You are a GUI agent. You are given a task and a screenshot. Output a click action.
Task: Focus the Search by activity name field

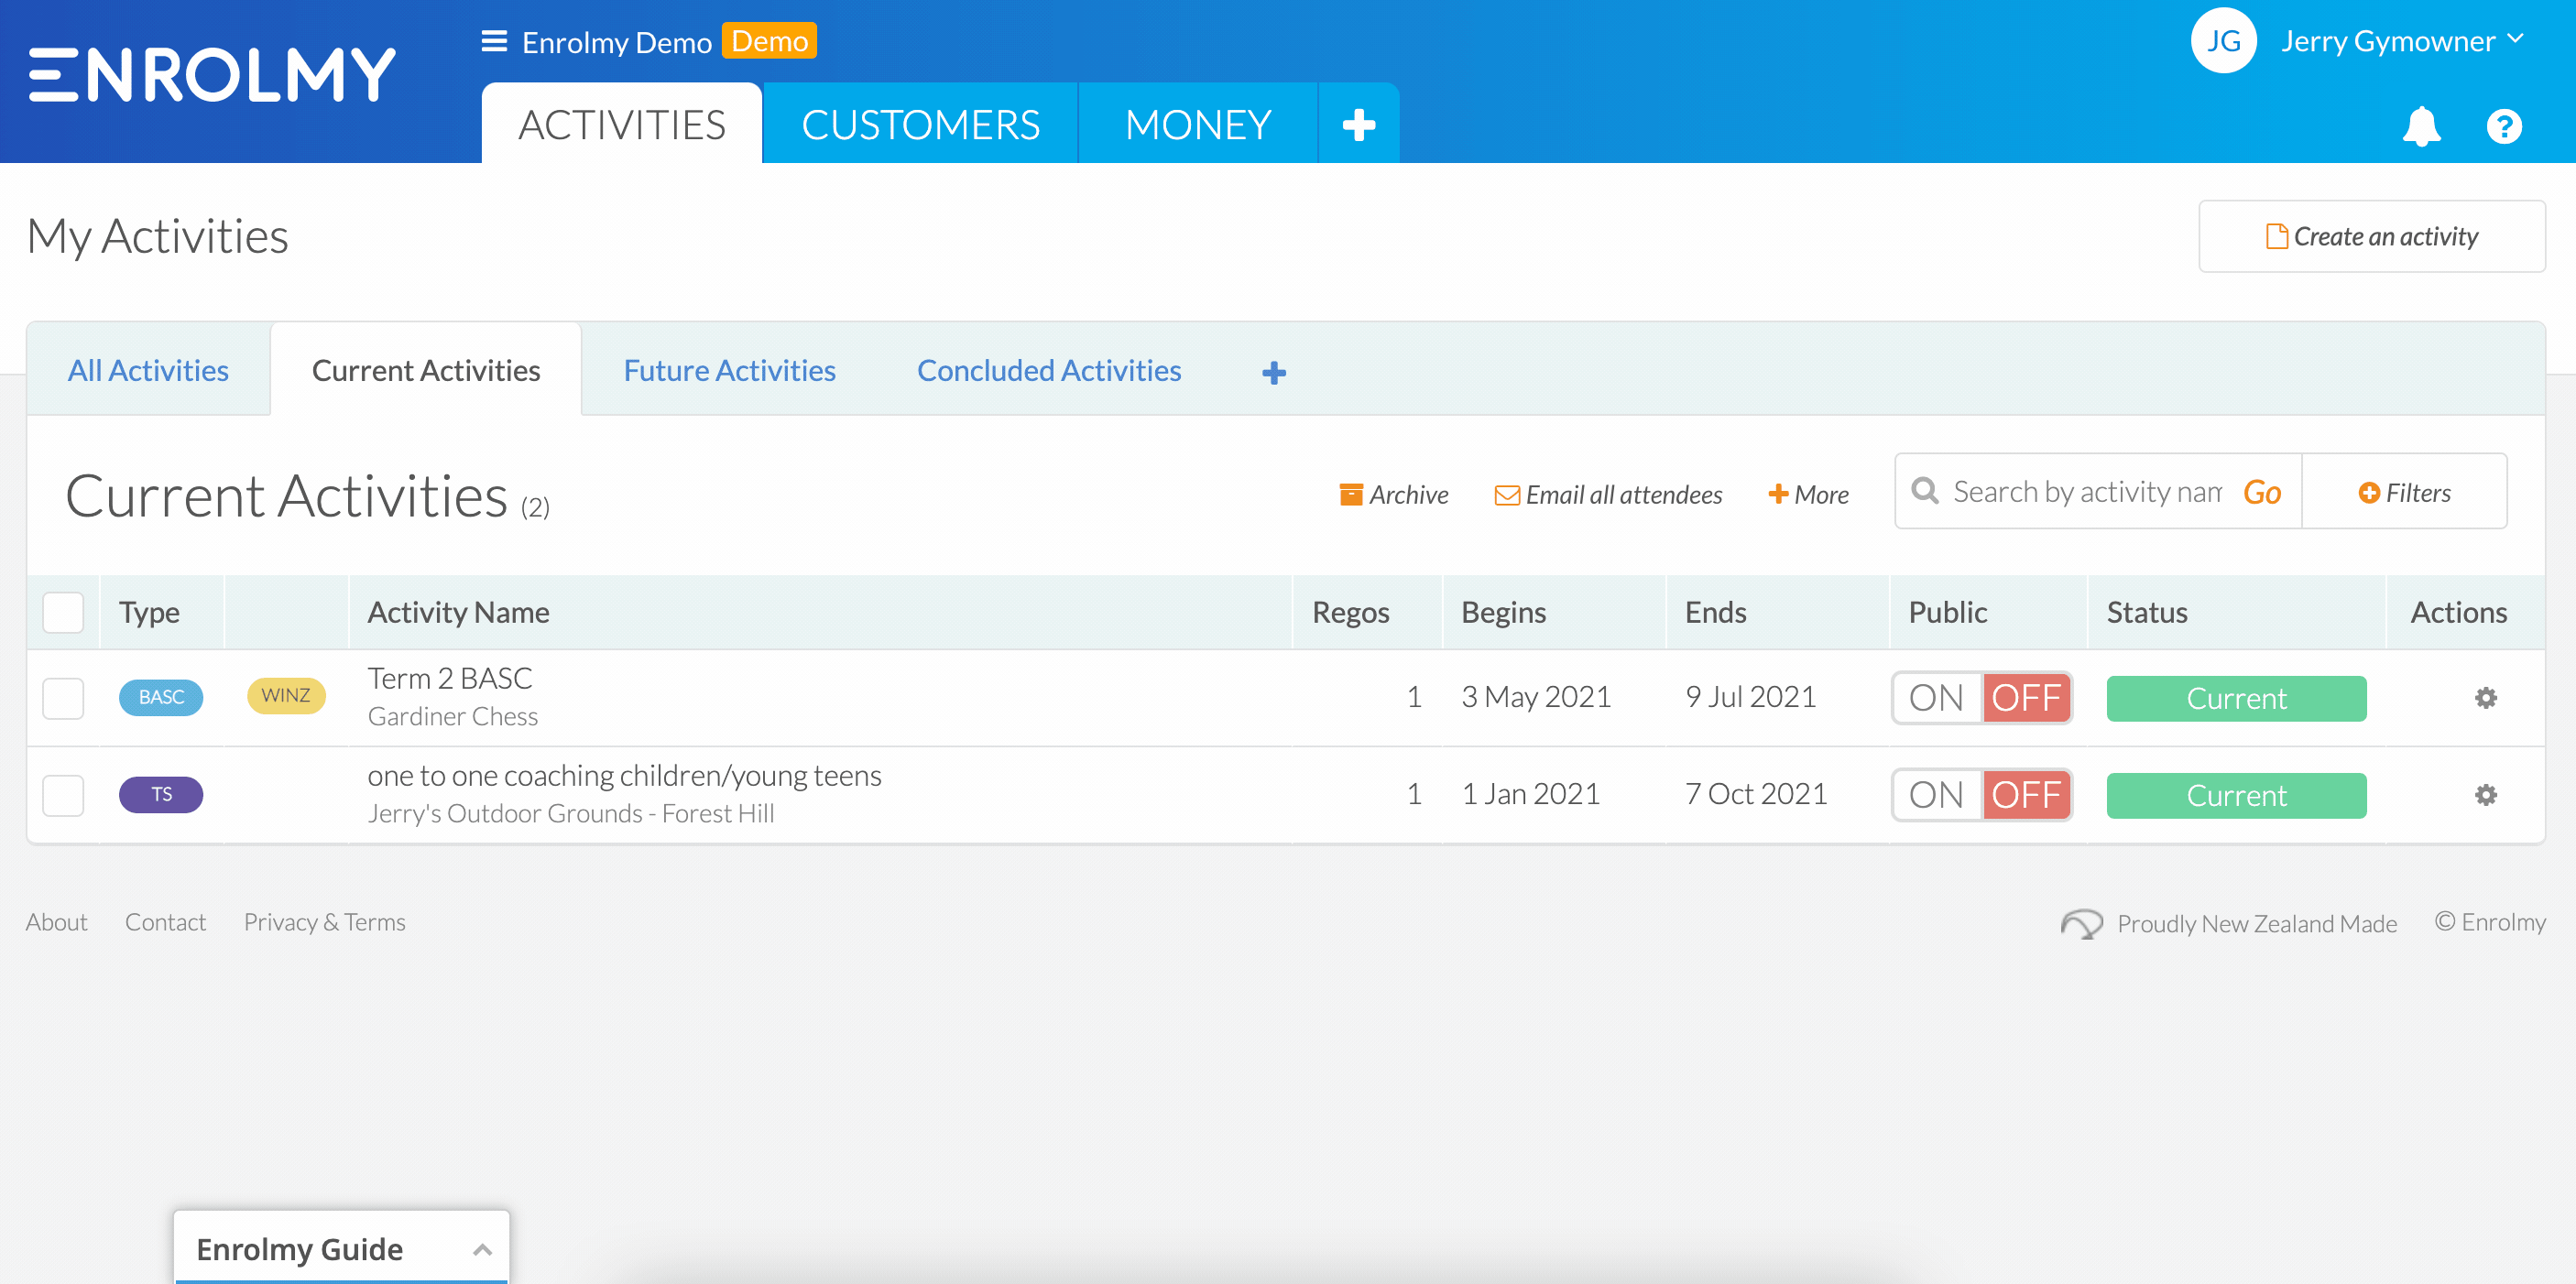point(2086,491)
